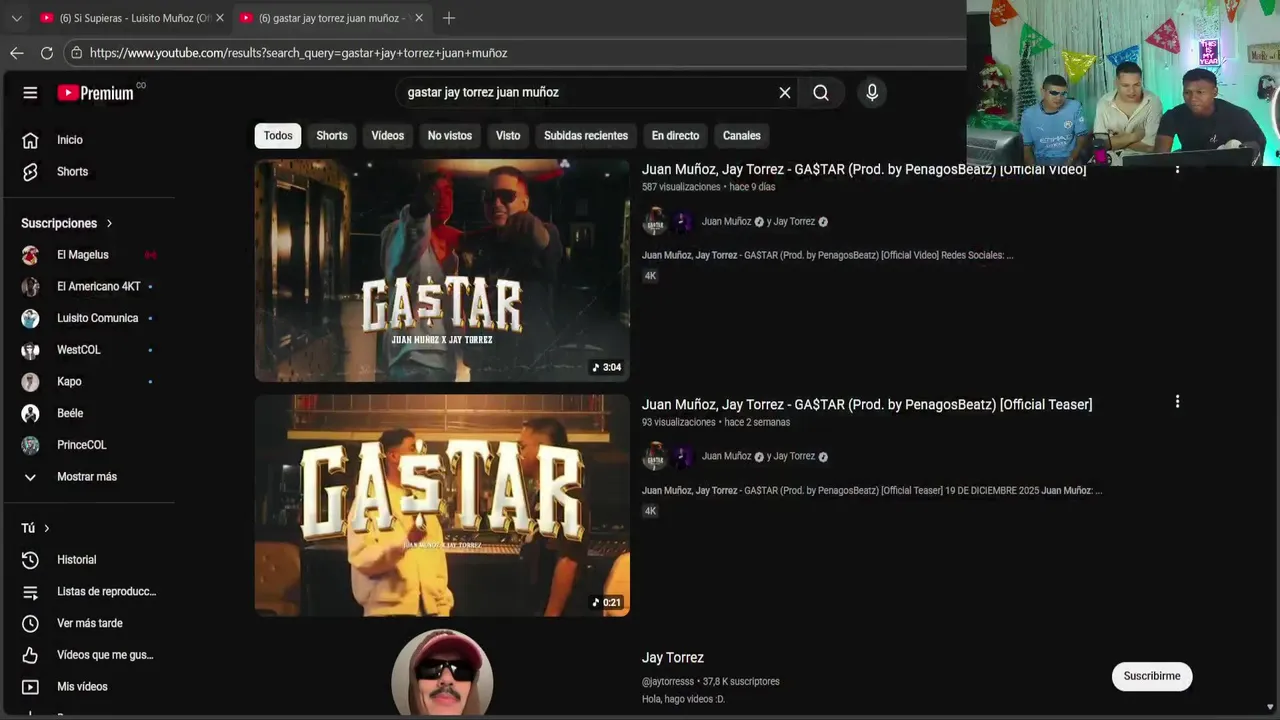The height and width of the screenshot is (720, 1280).
Task: Open the GA$TAR [Official Video] title link
Action: pyautogui.click(x=864, y=170)
